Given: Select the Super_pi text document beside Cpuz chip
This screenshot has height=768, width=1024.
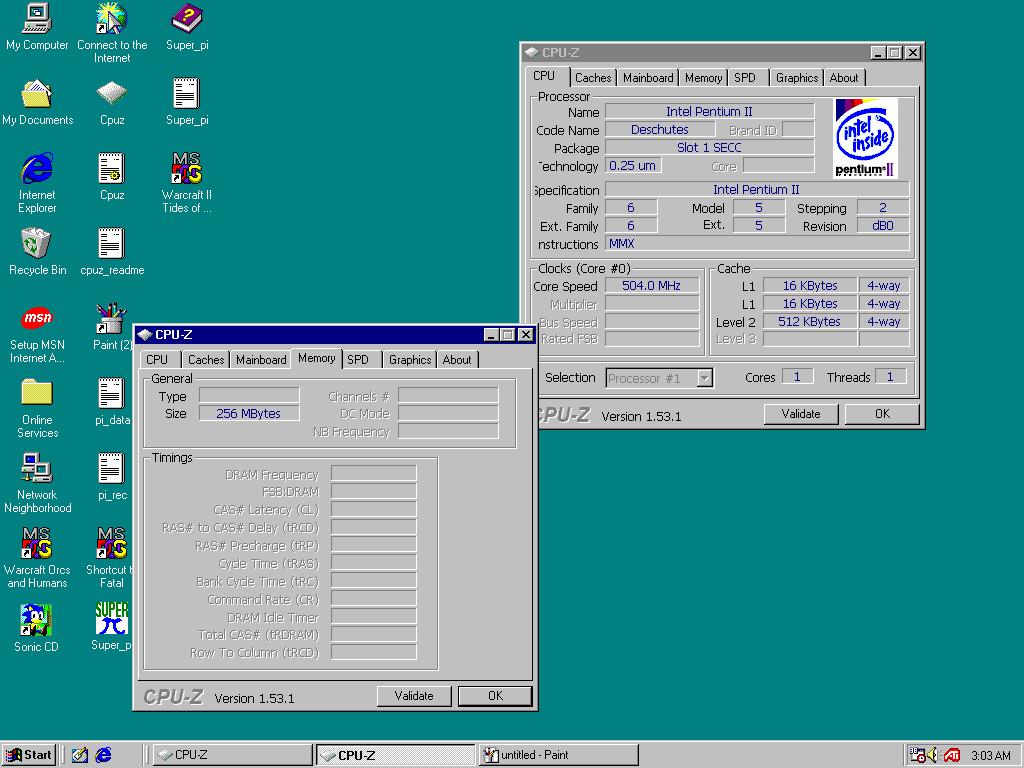Looking at the screenshot, I should pyautogui.click(x=187, y=101).
